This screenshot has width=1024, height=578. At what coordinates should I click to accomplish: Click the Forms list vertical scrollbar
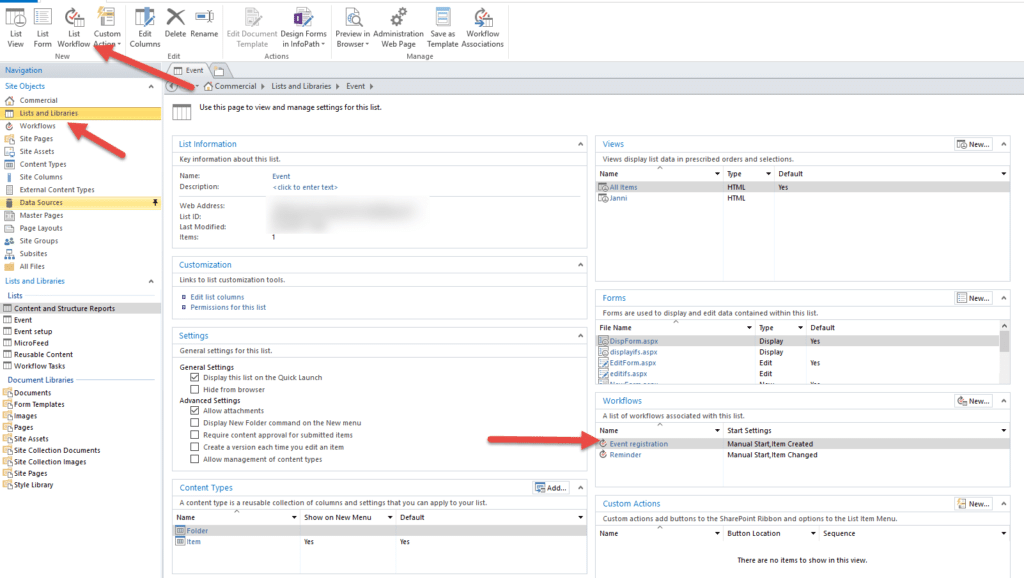tap(1004, 353)
